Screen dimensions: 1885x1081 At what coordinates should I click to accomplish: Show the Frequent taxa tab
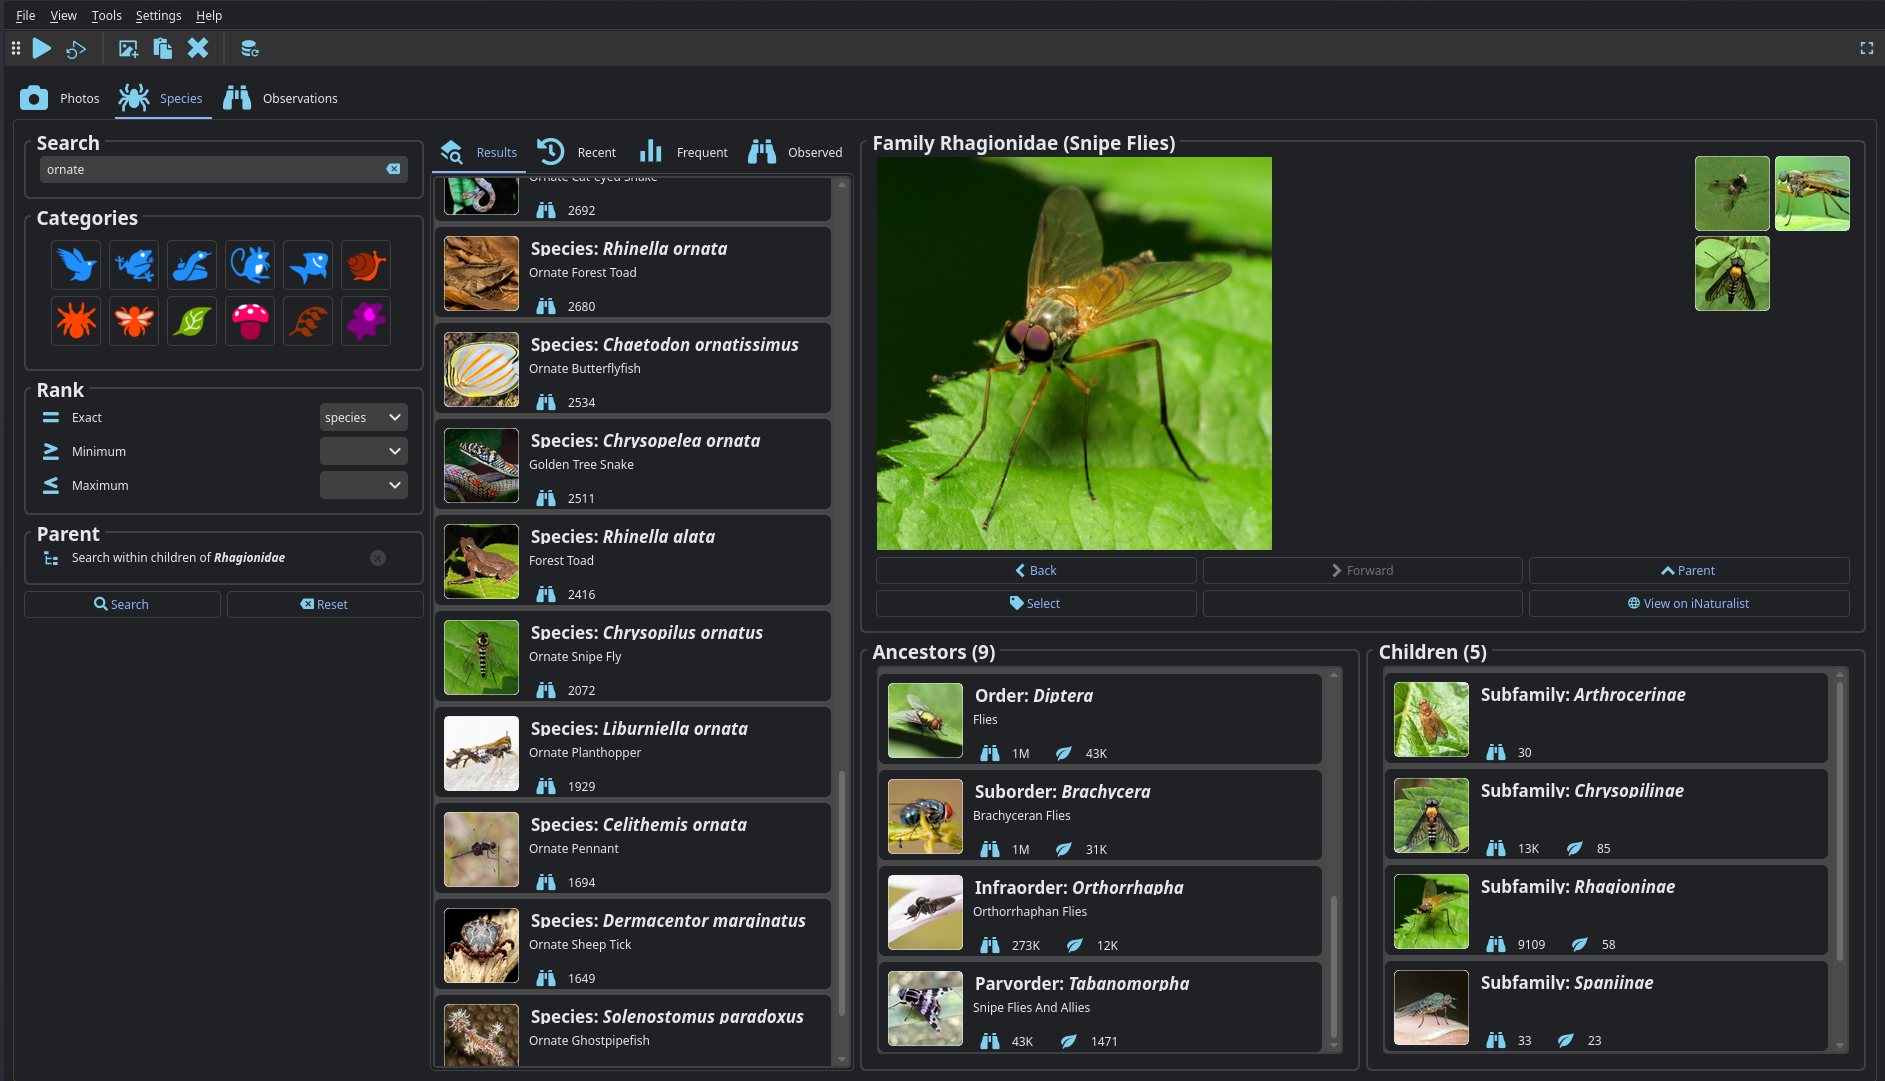[x=683, y=152]
